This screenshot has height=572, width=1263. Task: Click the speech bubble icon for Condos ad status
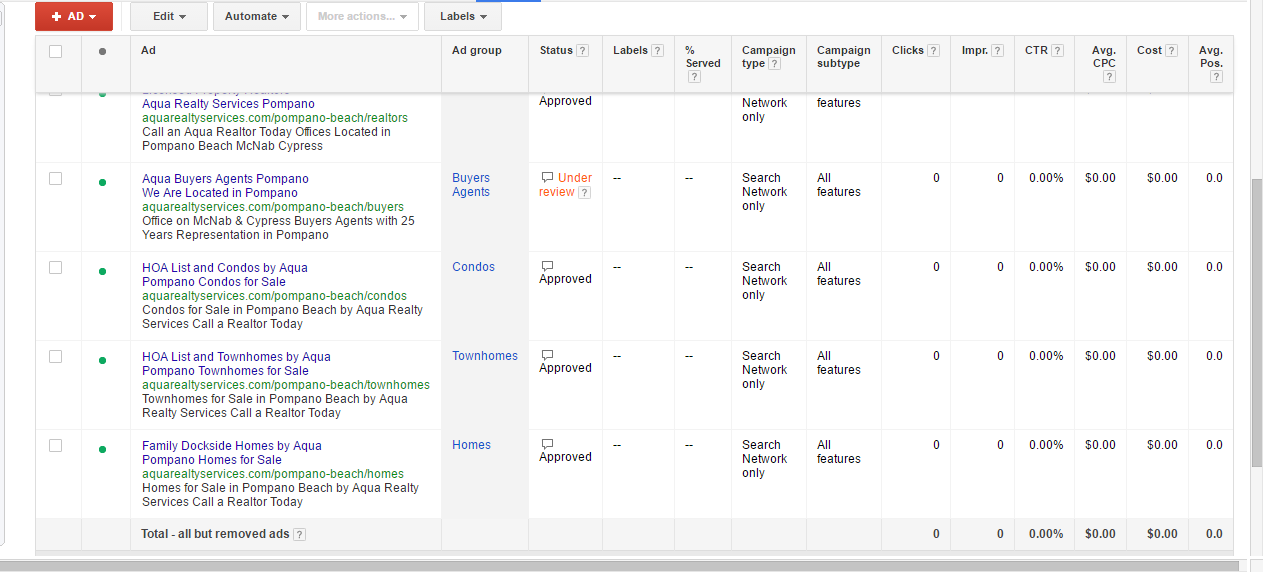tap(547, 267)
